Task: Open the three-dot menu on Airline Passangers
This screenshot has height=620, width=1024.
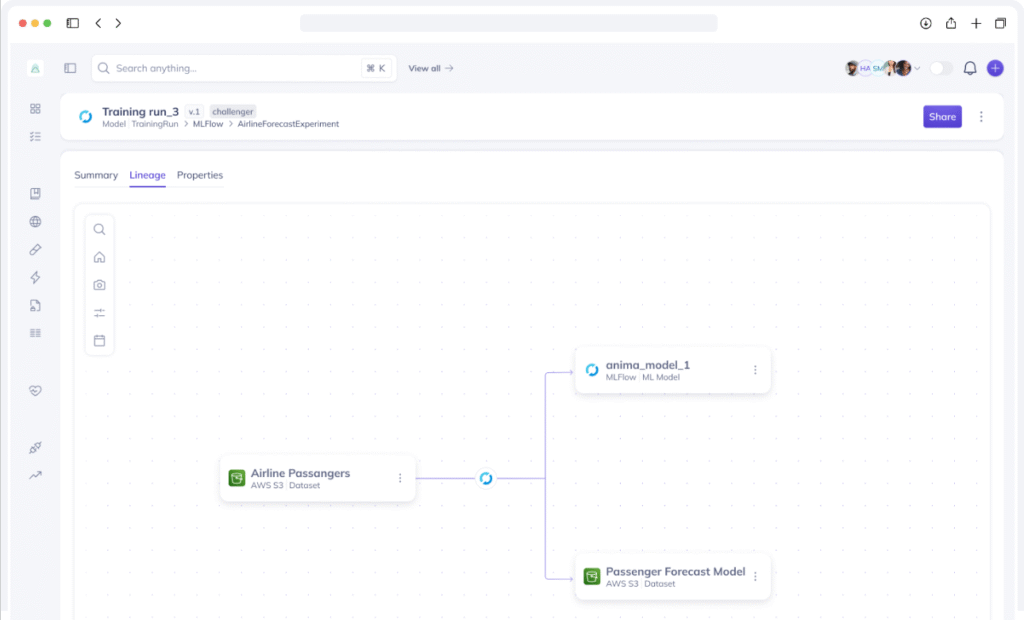Action: click(x=399, y=478)
